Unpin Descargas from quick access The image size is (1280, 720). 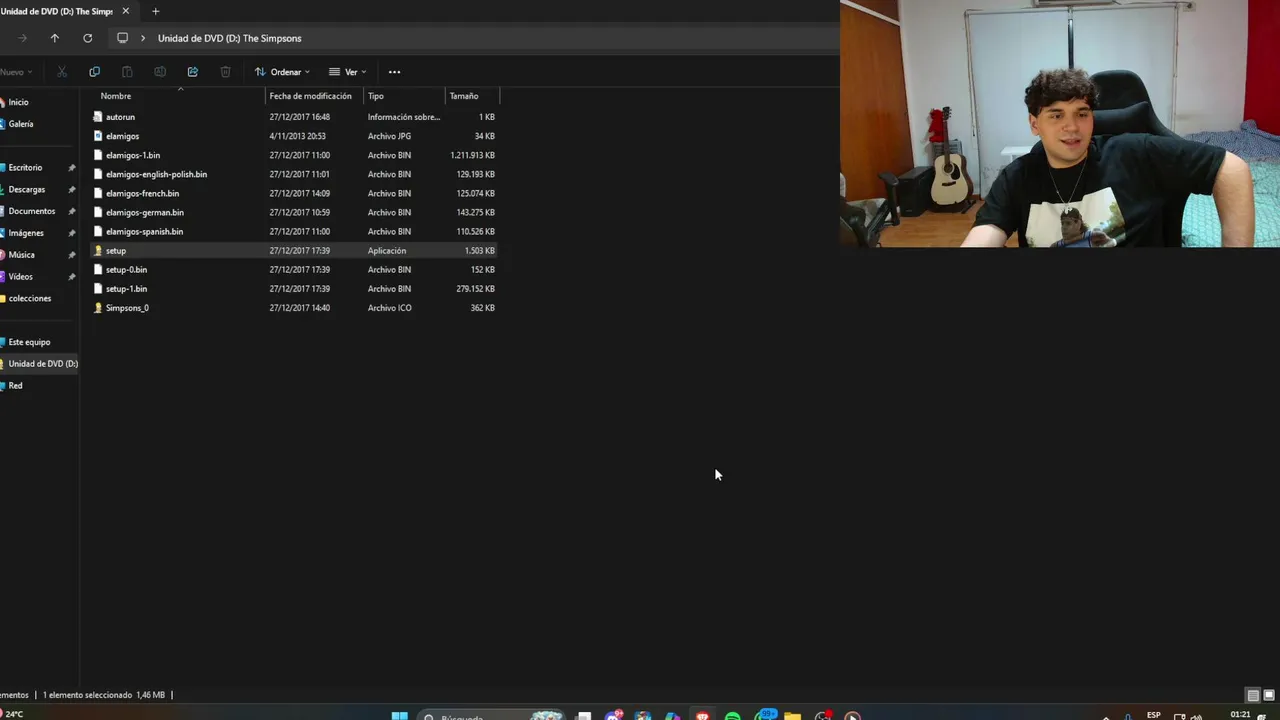coord(71,190)
